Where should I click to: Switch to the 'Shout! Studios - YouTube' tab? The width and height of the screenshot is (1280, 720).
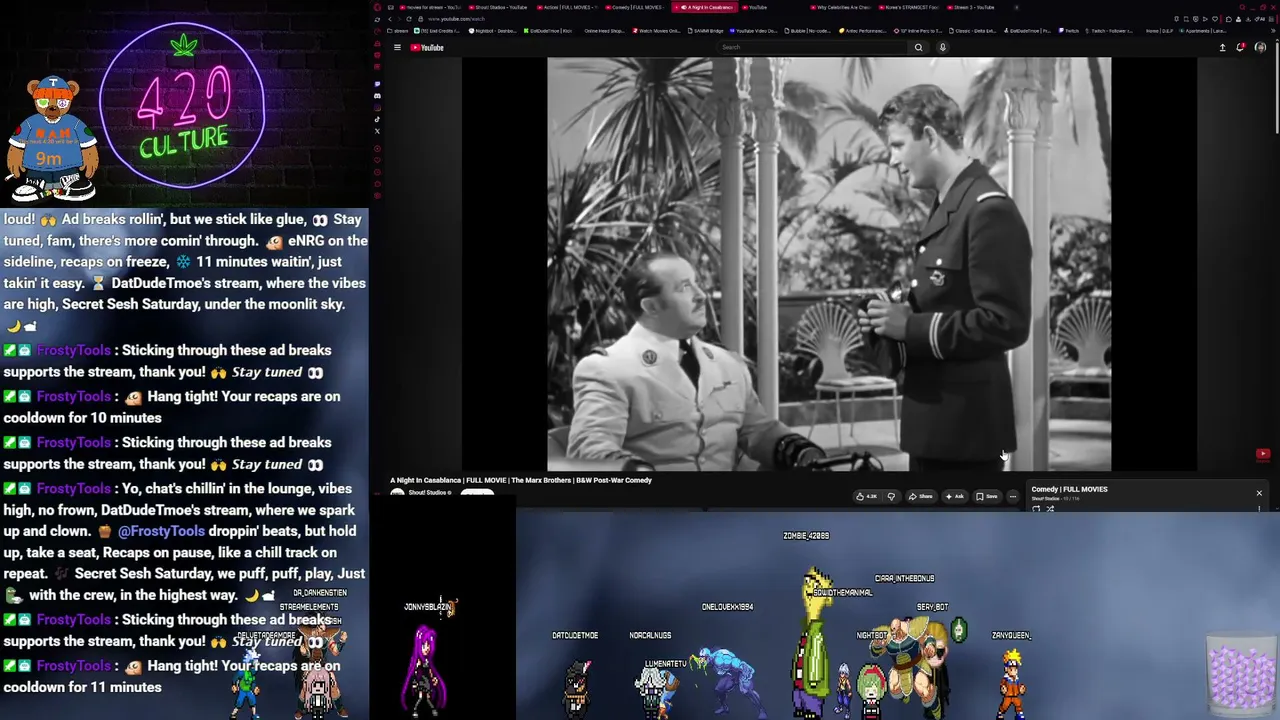tap(497, 7)
